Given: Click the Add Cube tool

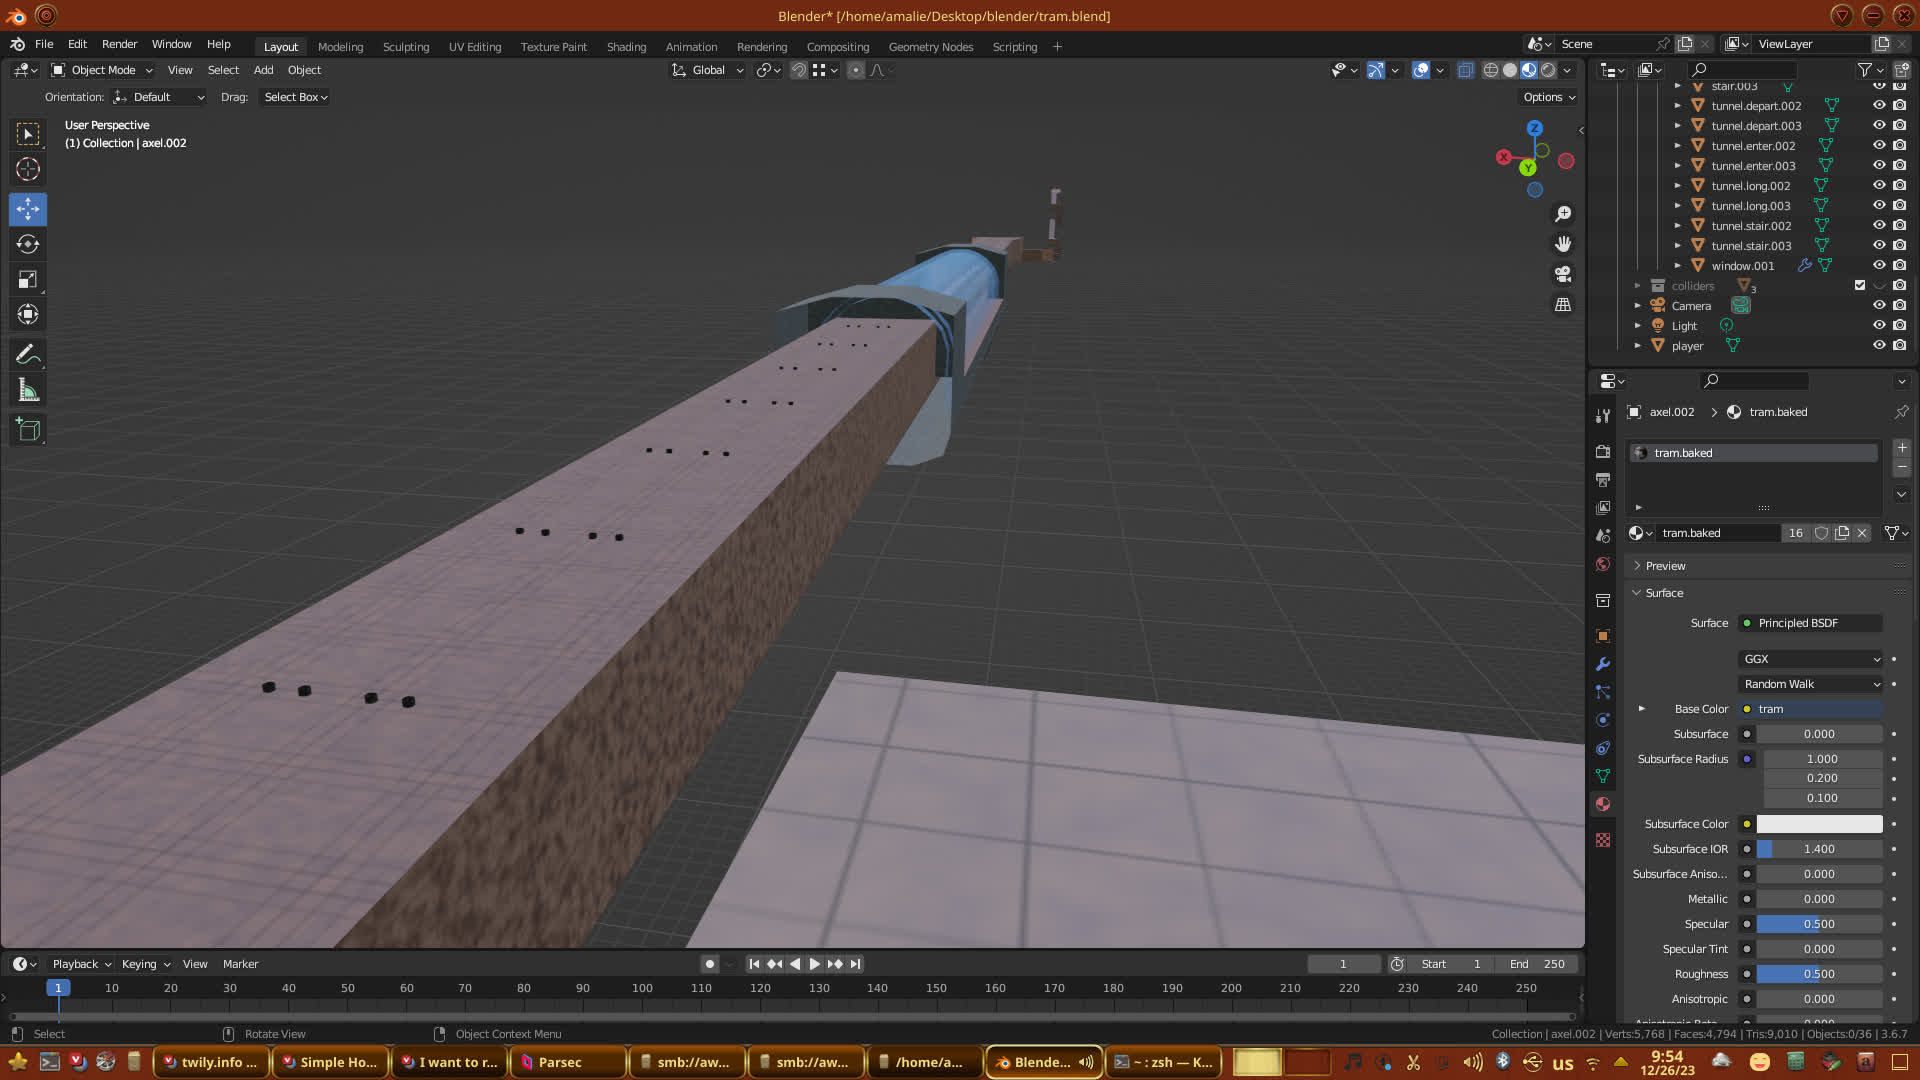Looking at the screenshot, I should click(28, 431).
